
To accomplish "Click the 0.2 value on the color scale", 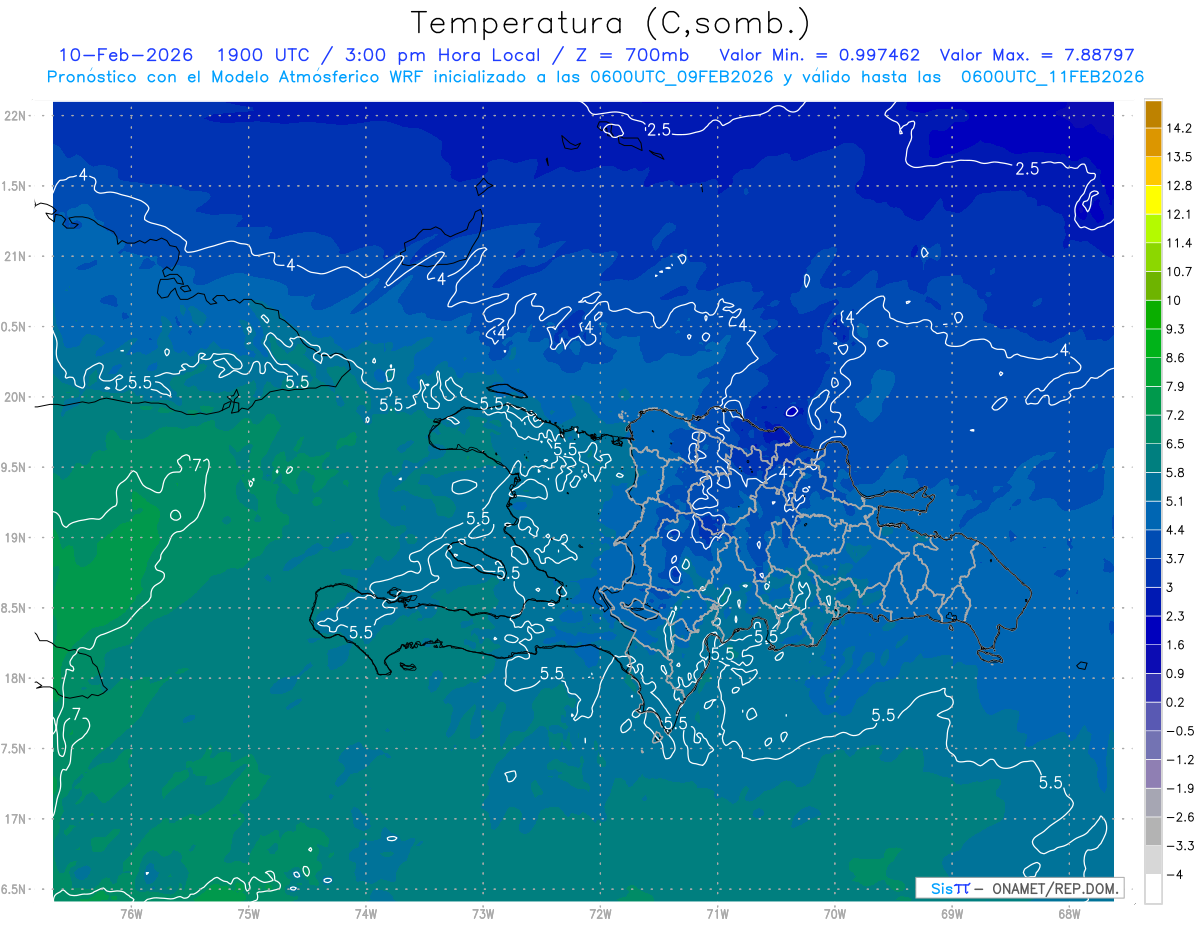I will [1176, 702].
